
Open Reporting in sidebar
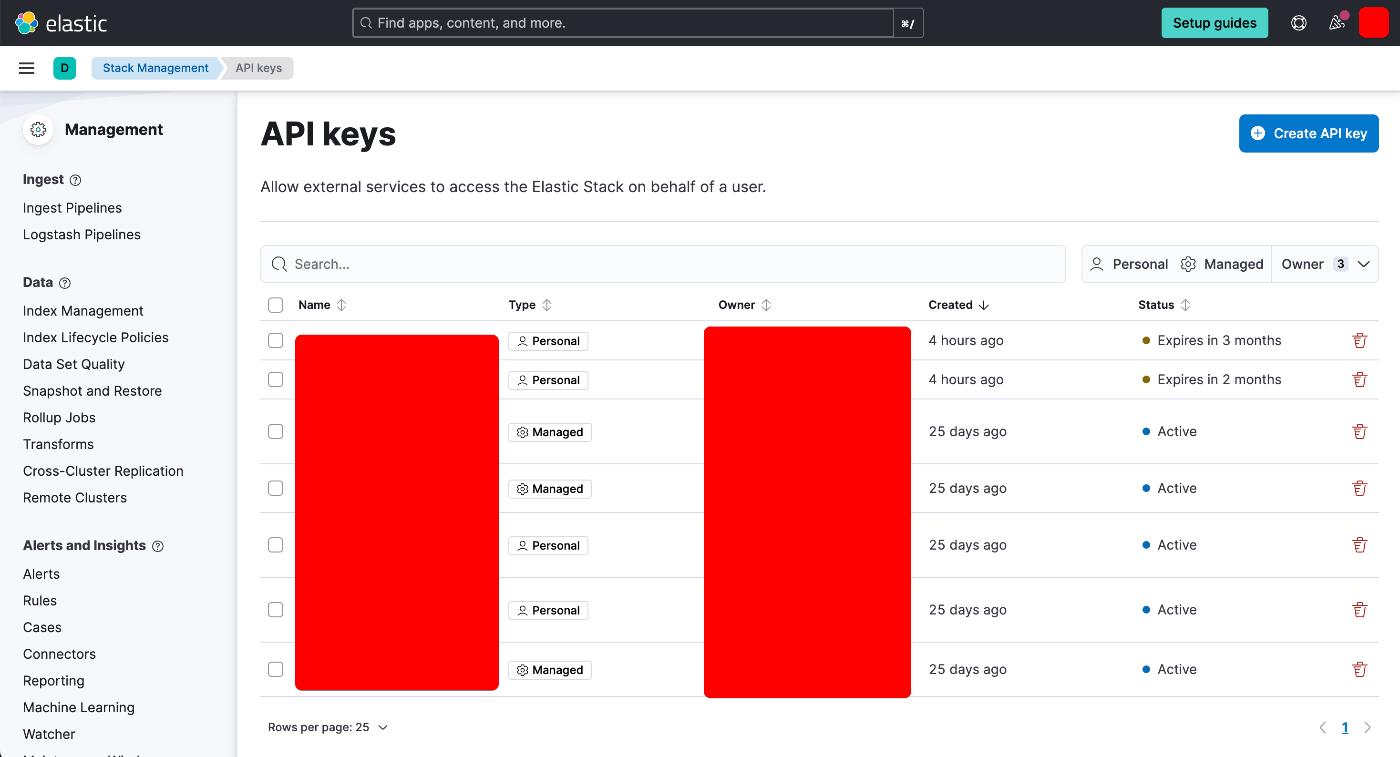(x=54, y=681)
